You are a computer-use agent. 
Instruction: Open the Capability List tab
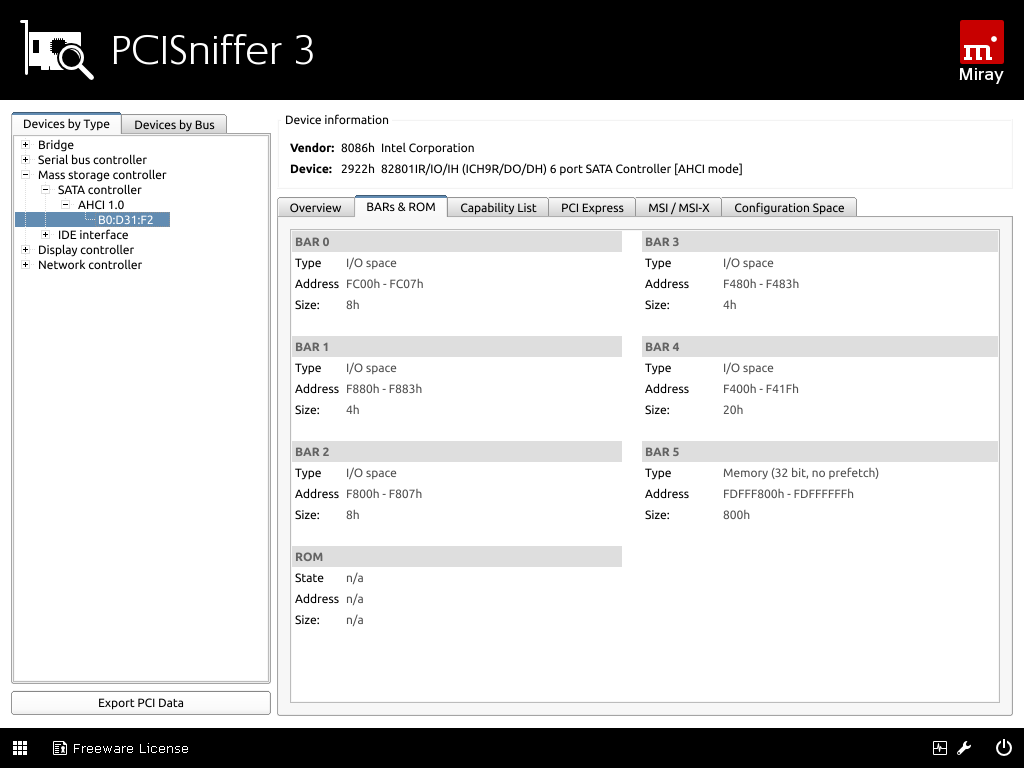click(x=498, y=208)
